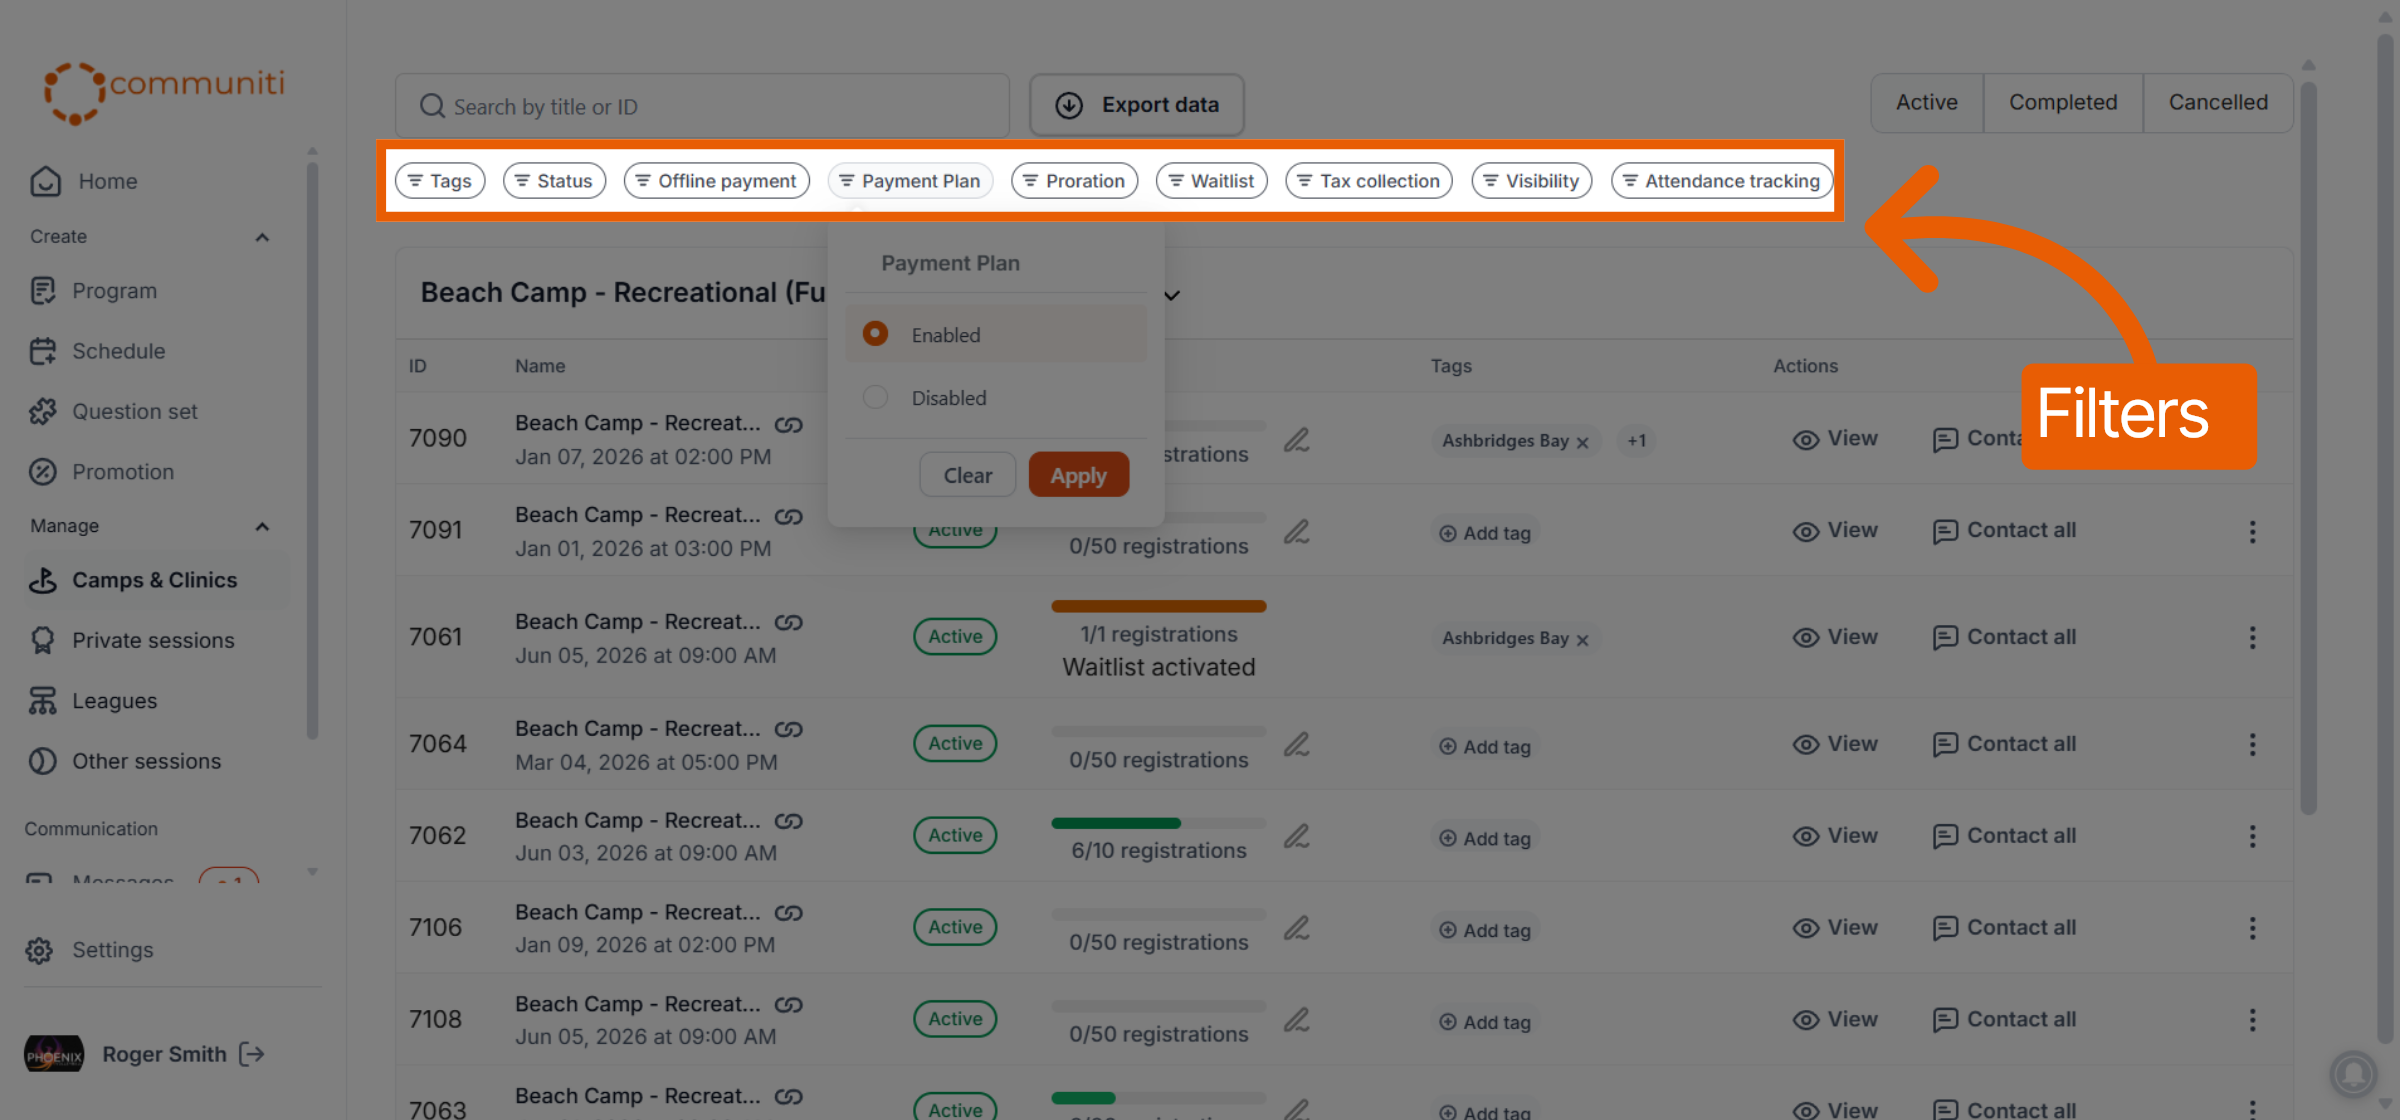Contact all for session 7091
Viewport: 2400px width, 1120px height.
coord(2005,531)
